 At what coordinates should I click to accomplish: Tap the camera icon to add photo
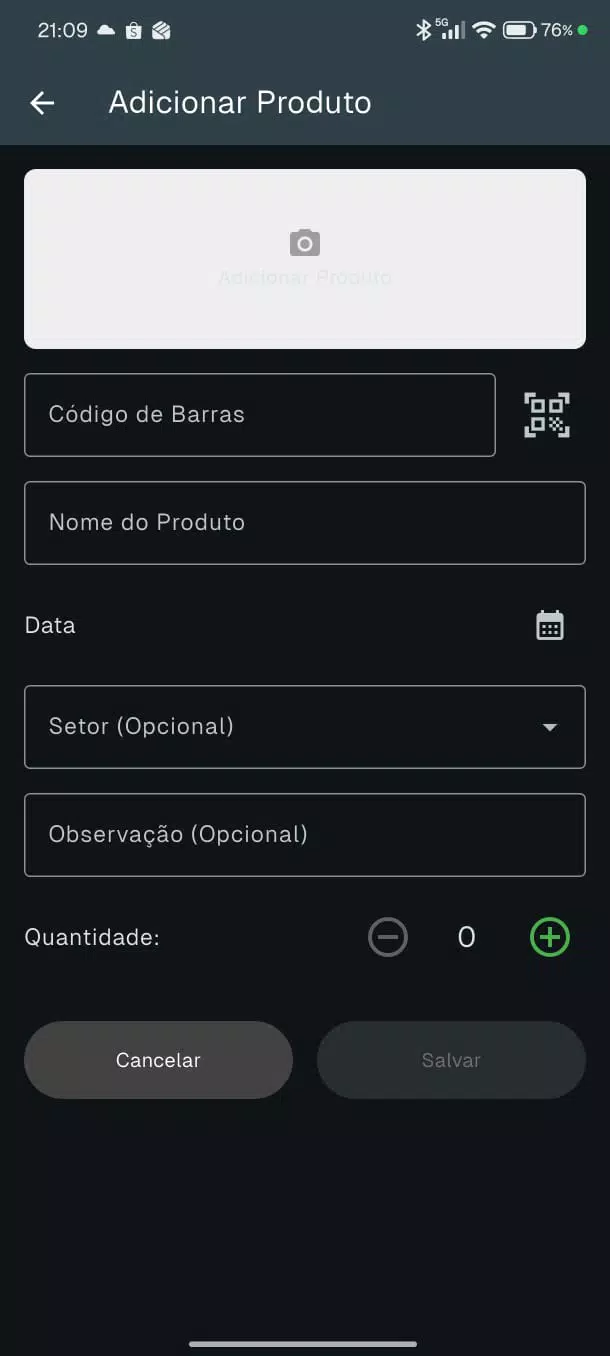[x=305, y=243]
